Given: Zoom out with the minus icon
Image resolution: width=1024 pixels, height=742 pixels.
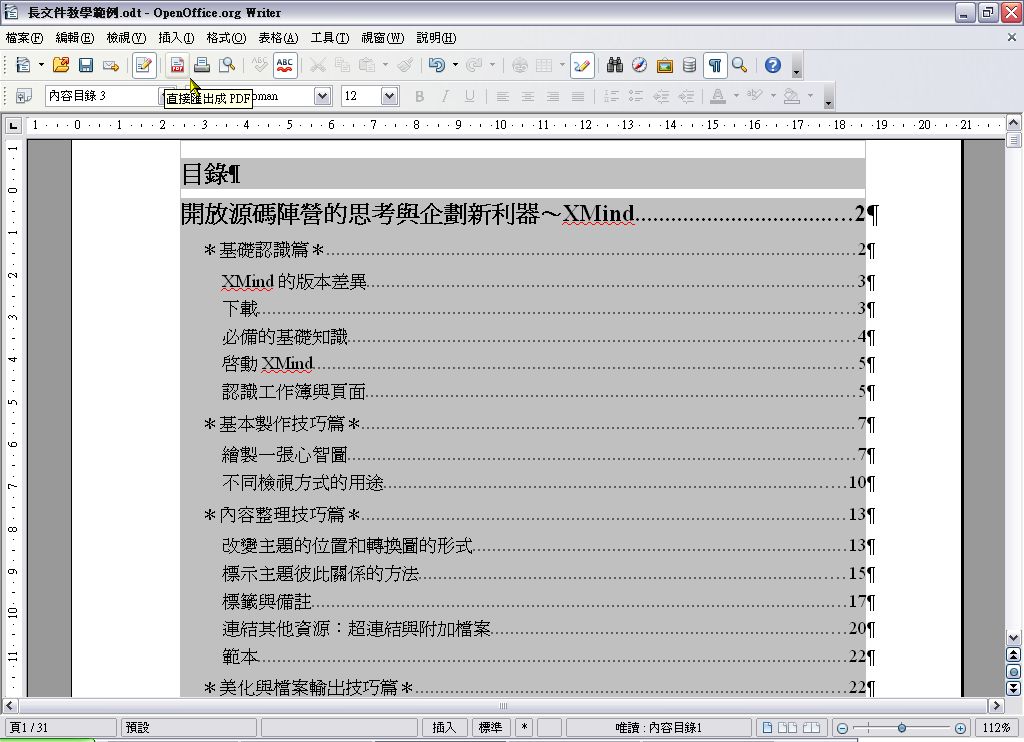Looking at the screenshot, I should [842, 728].
